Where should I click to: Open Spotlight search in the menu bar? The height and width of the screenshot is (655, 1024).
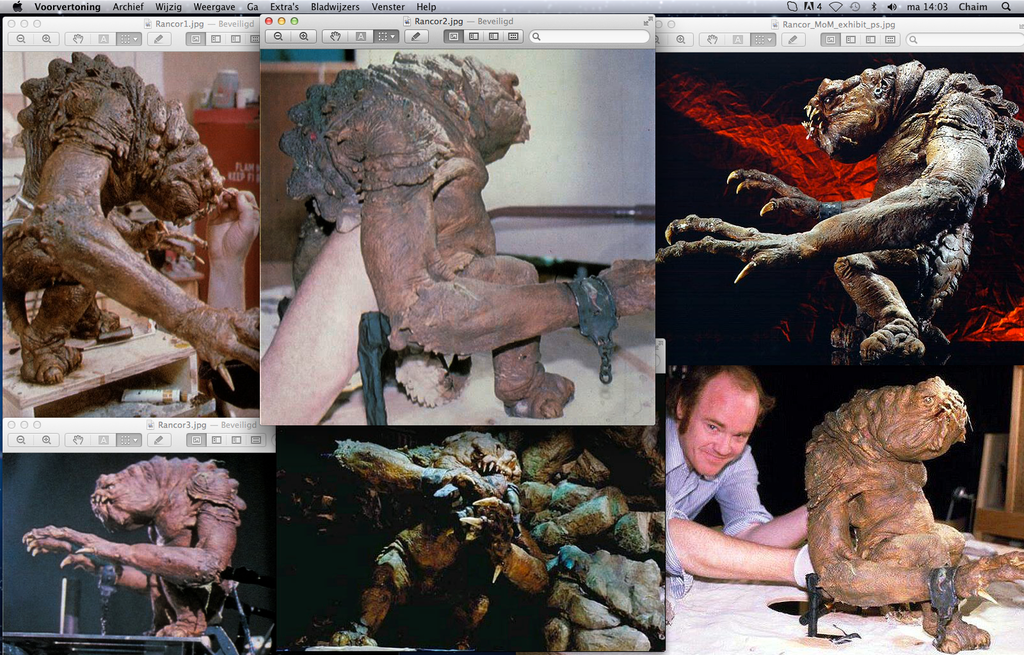[1006, 7]
